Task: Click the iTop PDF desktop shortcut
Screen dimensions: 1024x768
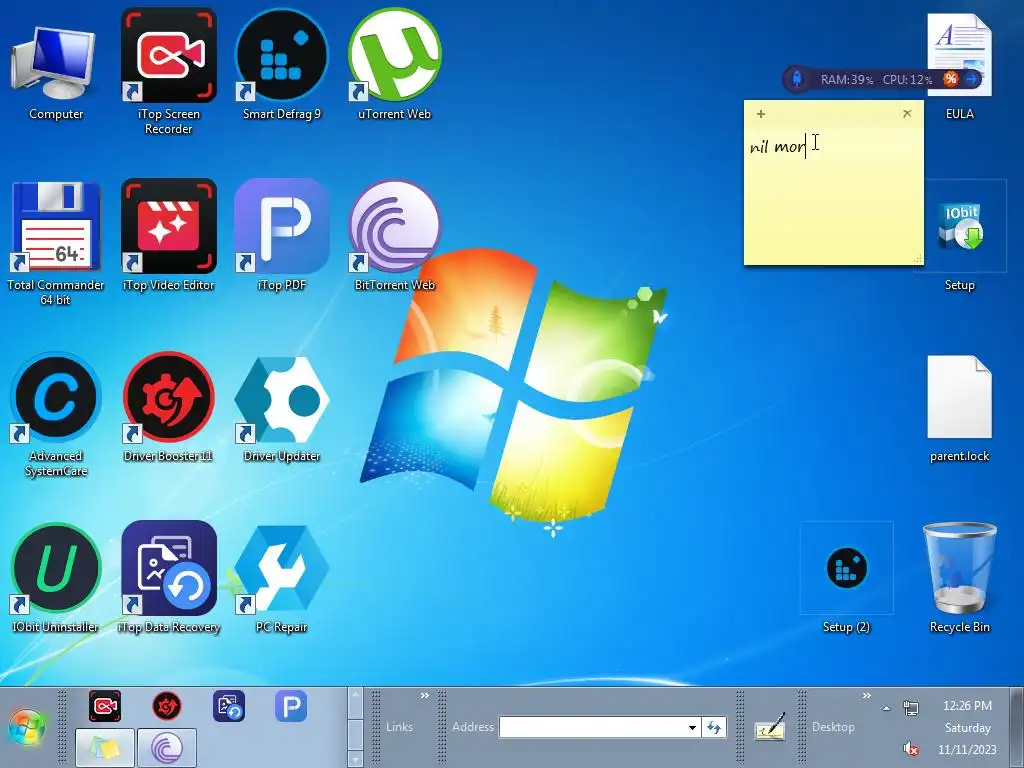Action: [x=281, y=235]
